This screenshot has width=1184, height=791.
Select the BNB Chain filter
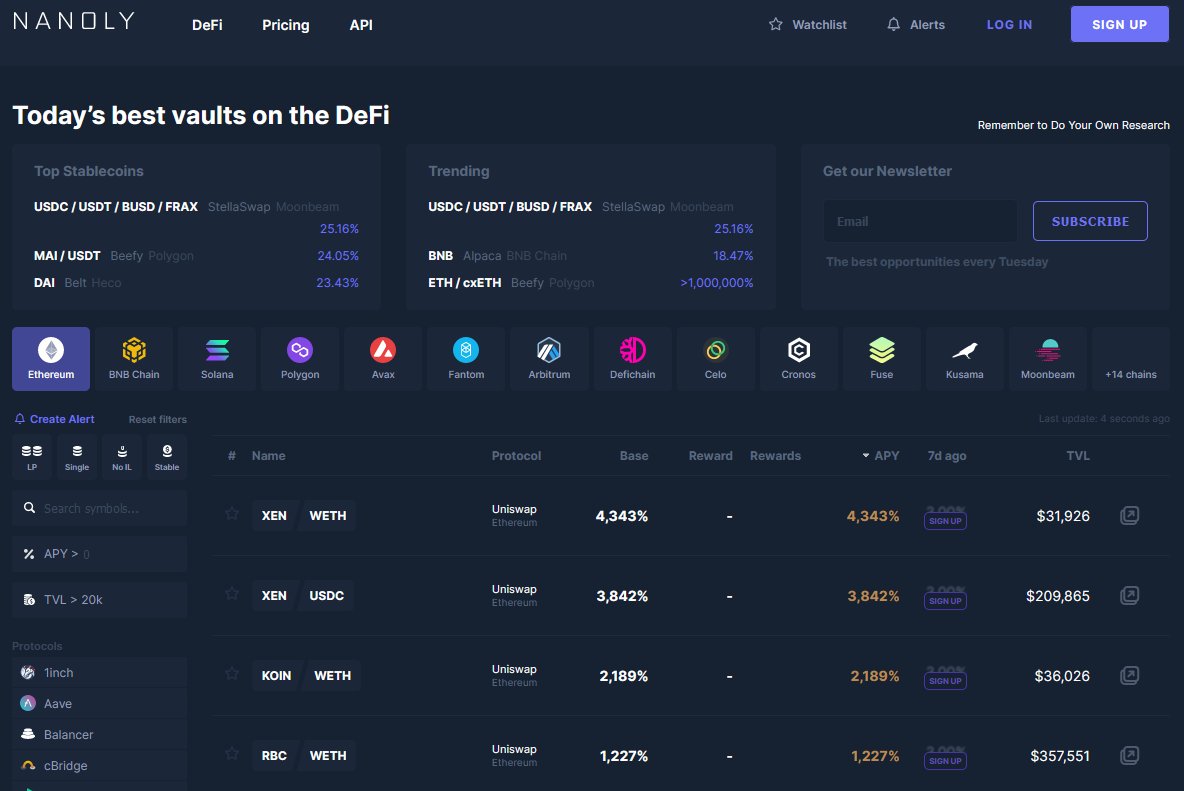[134, 359]
